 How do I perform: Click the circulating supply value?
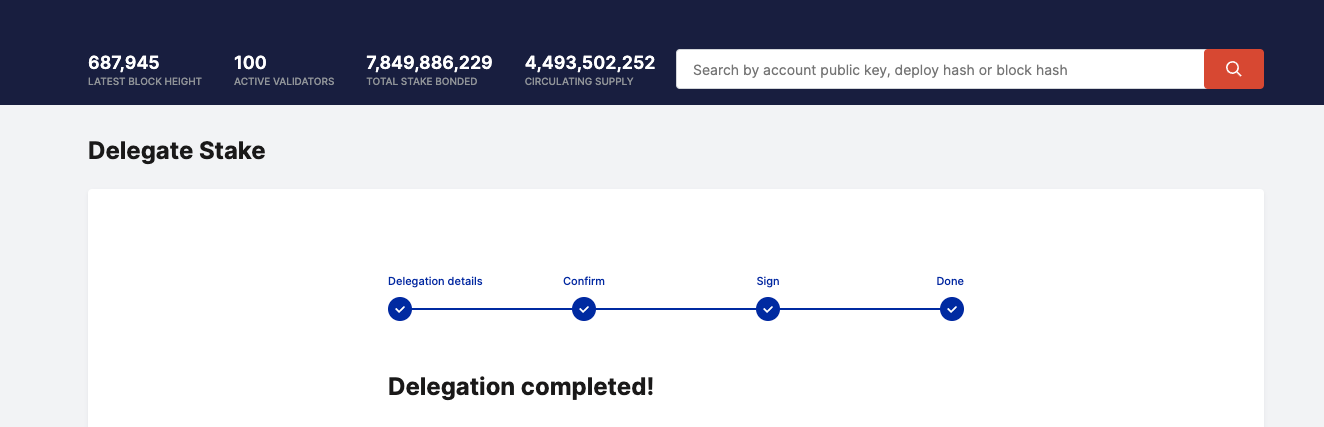590,63
